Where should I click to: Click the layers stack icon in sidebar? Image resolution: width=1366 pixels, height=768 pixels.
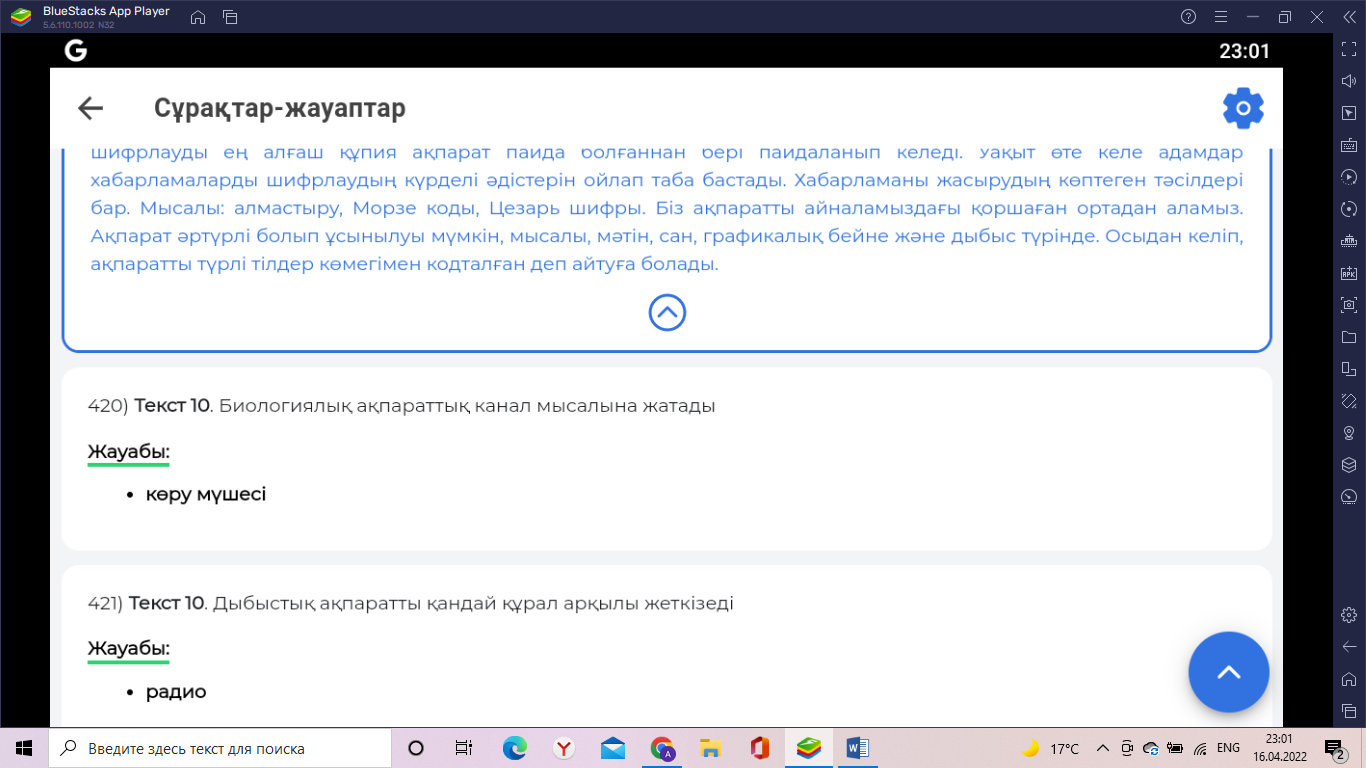(x=1348, y=465)
